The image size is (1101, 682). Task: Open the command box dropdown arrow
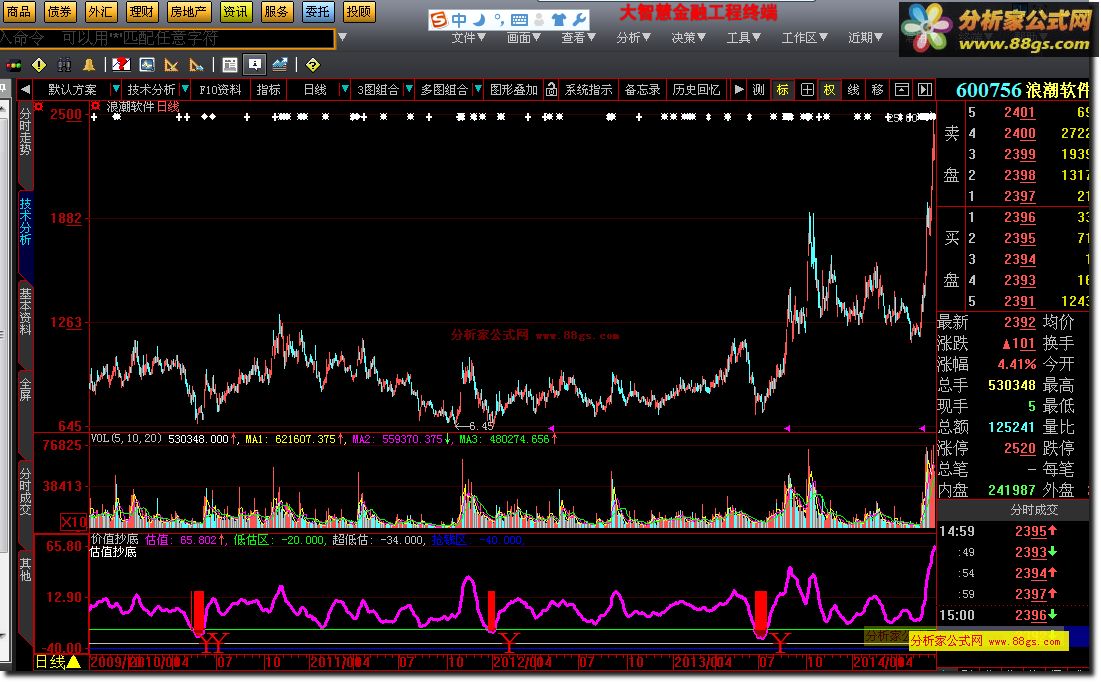[342, 37]
